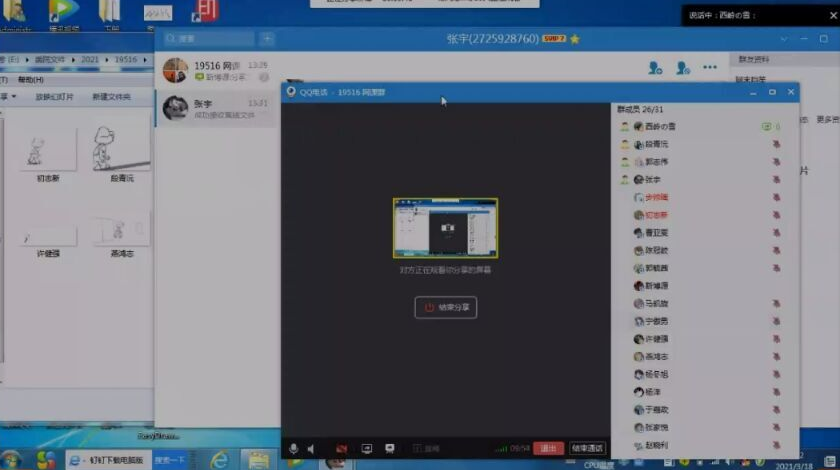Click the 群友资料 label in the right panel
The height and width of the screenshot is (470, 840).
[x=754, y=59]
